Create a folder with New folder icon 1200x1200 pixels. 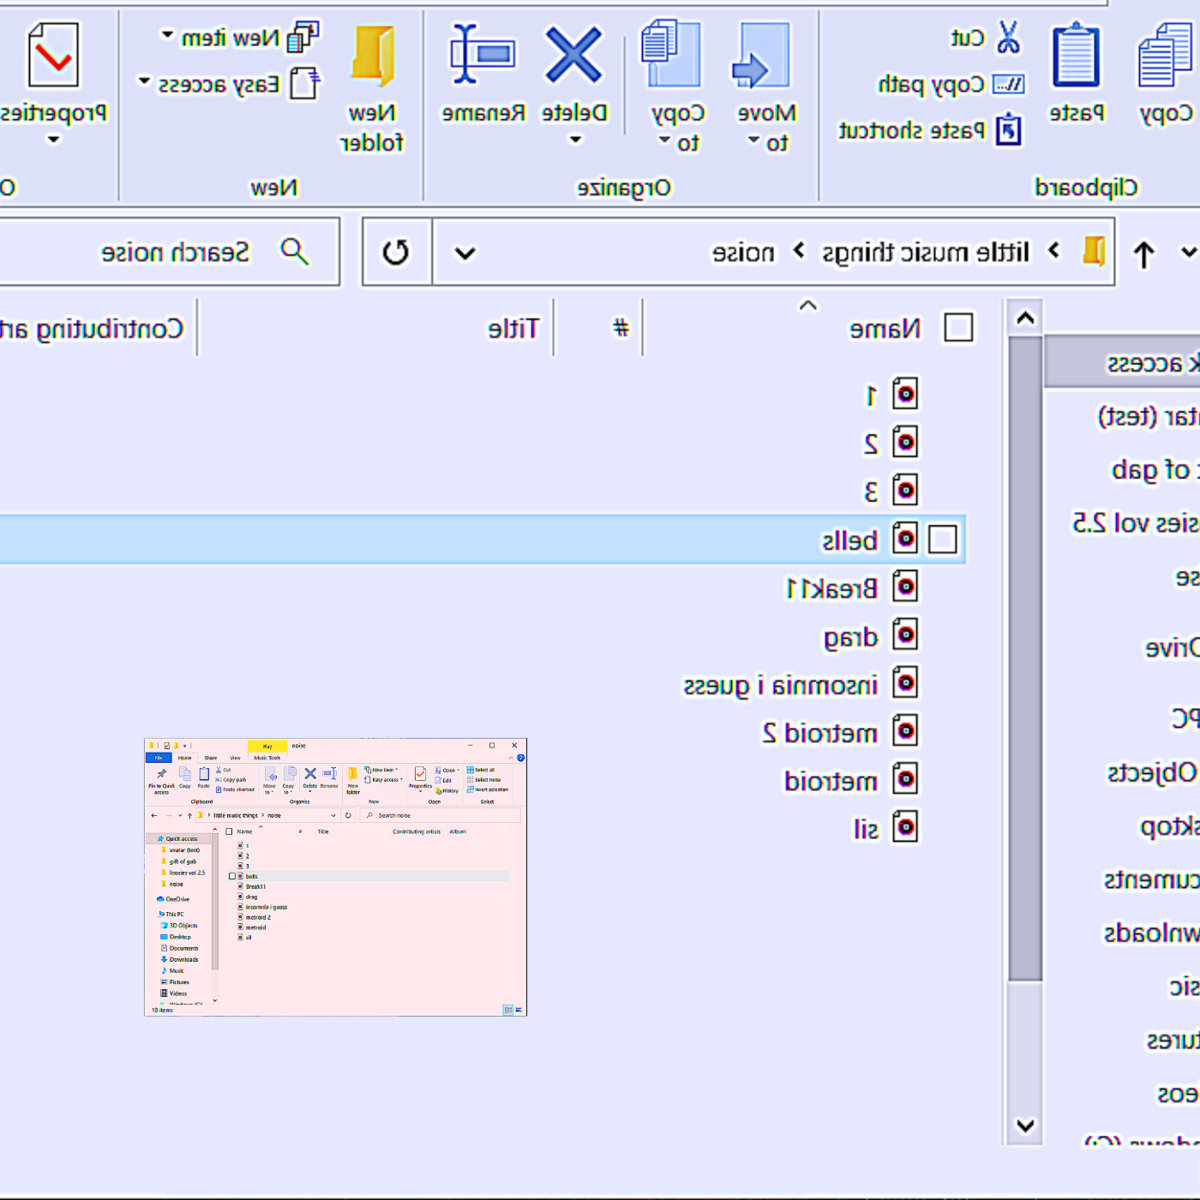point(373,56)
